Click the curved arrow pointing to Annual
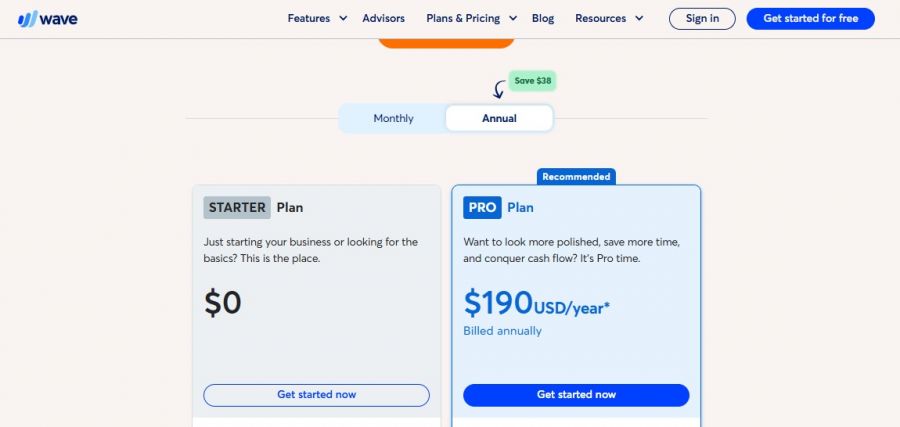 (x=498, y=90)
